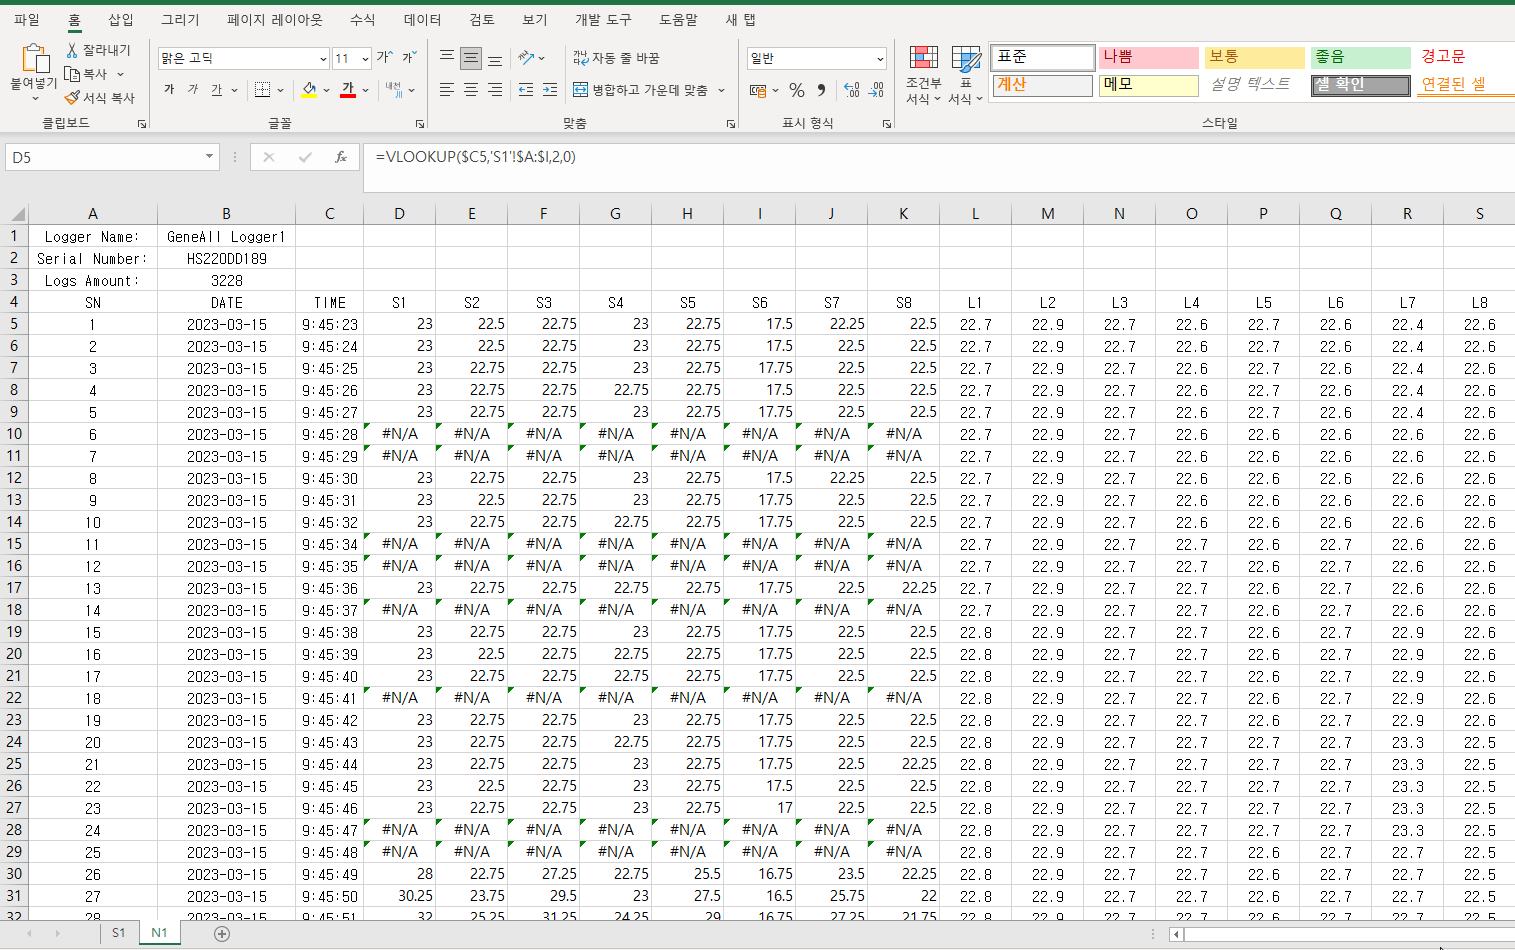
Task: Open number format dialog launcher
Action: click(x=887, y=124)
